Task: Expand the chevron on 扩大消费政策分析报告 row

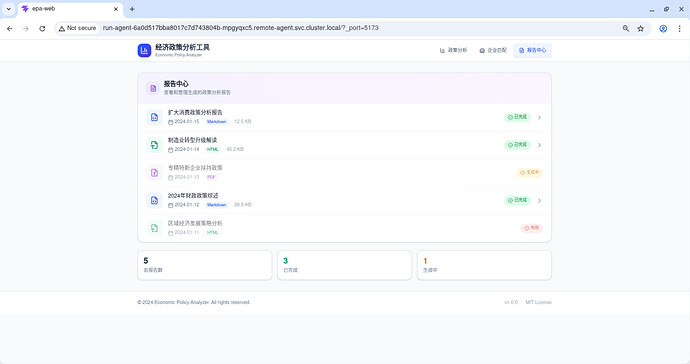Action: click(x=540, y=118)
